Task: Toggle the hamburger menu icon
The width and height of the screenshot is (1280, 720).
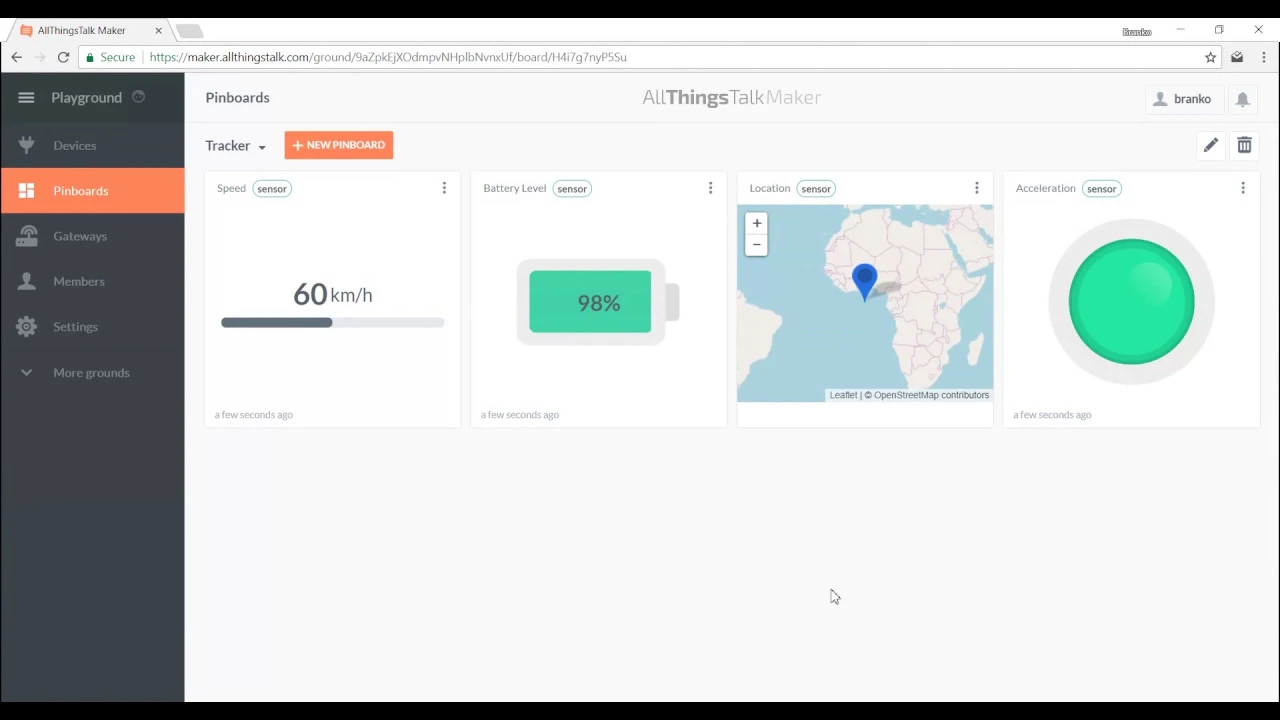Action: point(26,97)
